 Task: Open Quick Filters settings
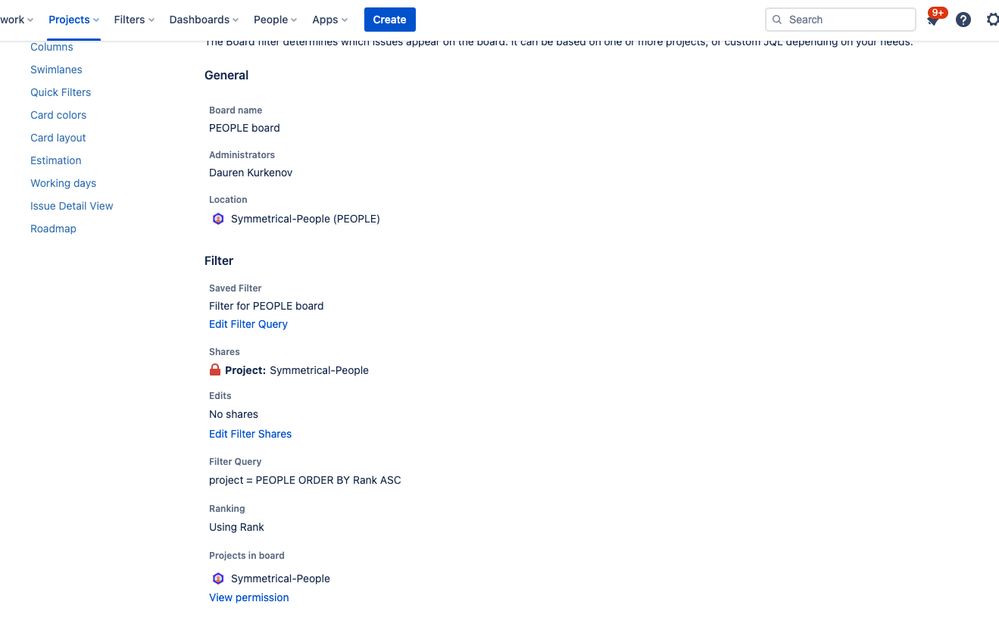[61, 92]
